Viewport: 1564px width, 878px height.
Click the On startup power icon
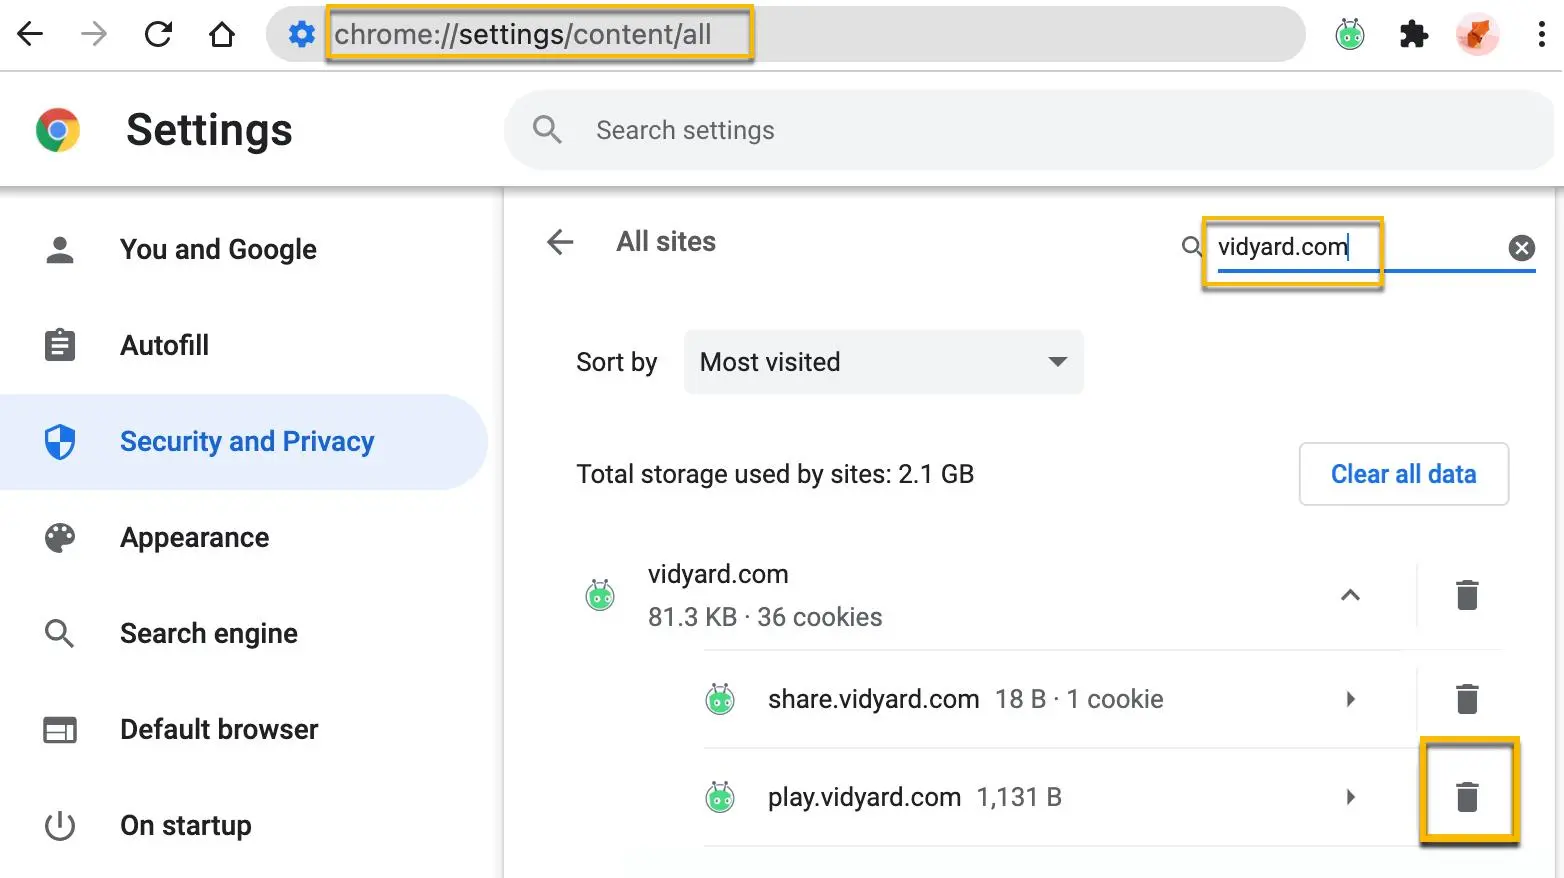coord(60,826)
